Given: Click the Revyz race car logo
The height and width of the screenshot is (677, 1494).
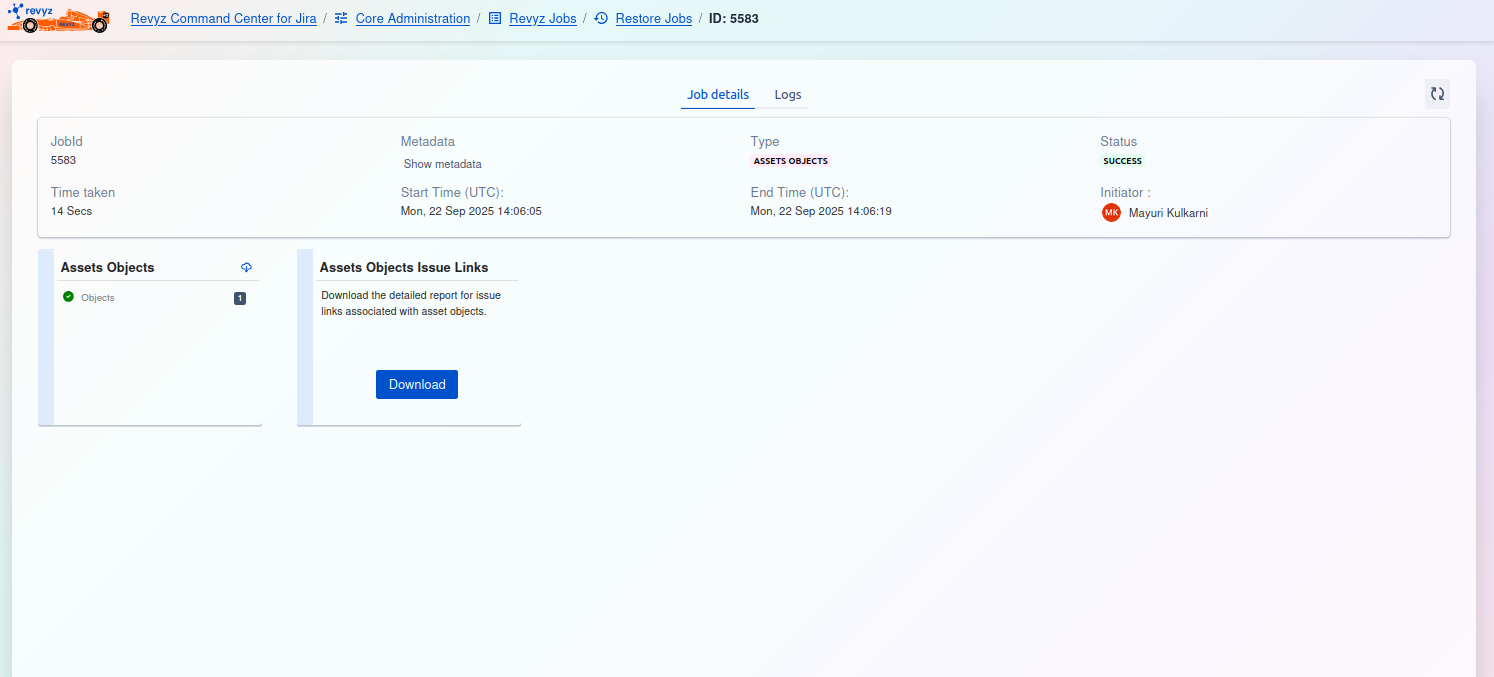Looking at the screenshot, I should pyautogui.click(x=58, y=19).
